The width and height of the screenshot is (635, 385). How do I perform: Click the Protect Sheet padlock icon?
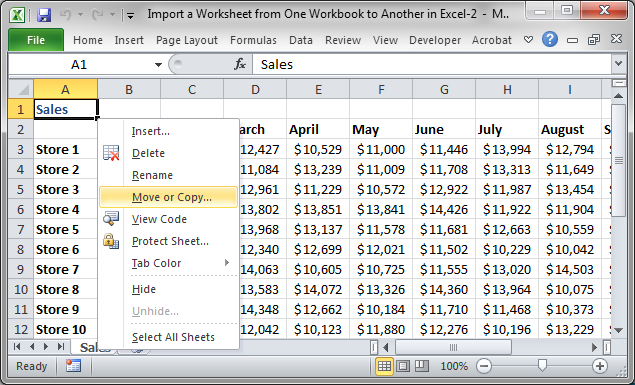(x=111, y=241)
